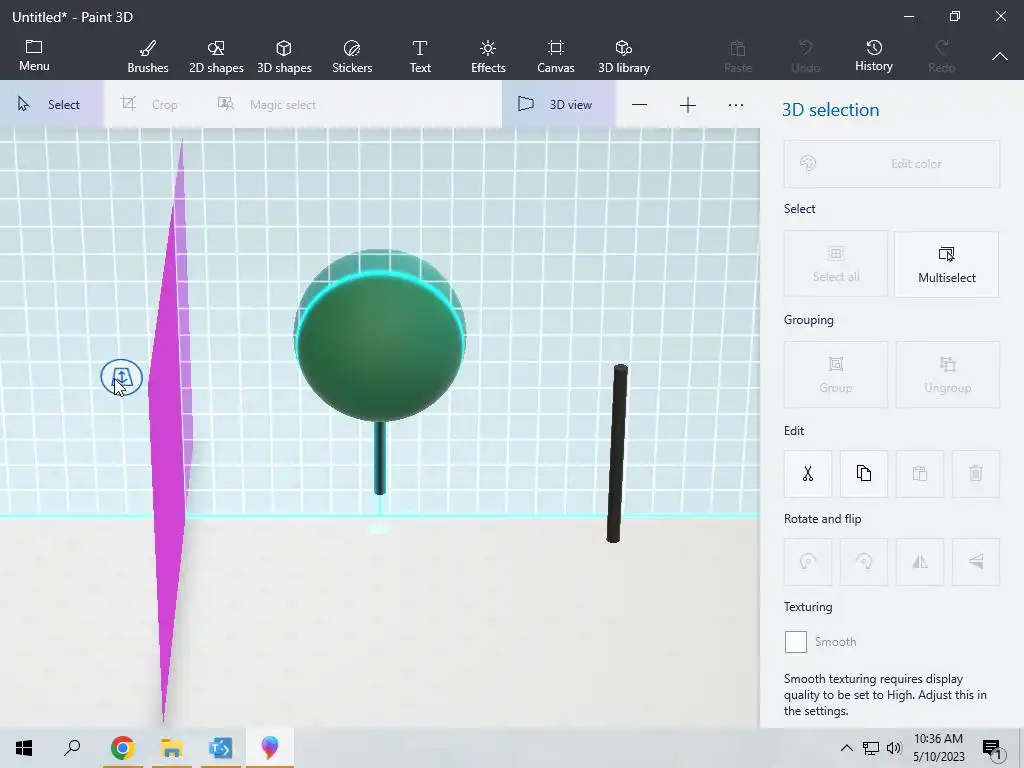Click the paste clipboard icon under Edit
The image size is (1024, 768).
[920, 473]
